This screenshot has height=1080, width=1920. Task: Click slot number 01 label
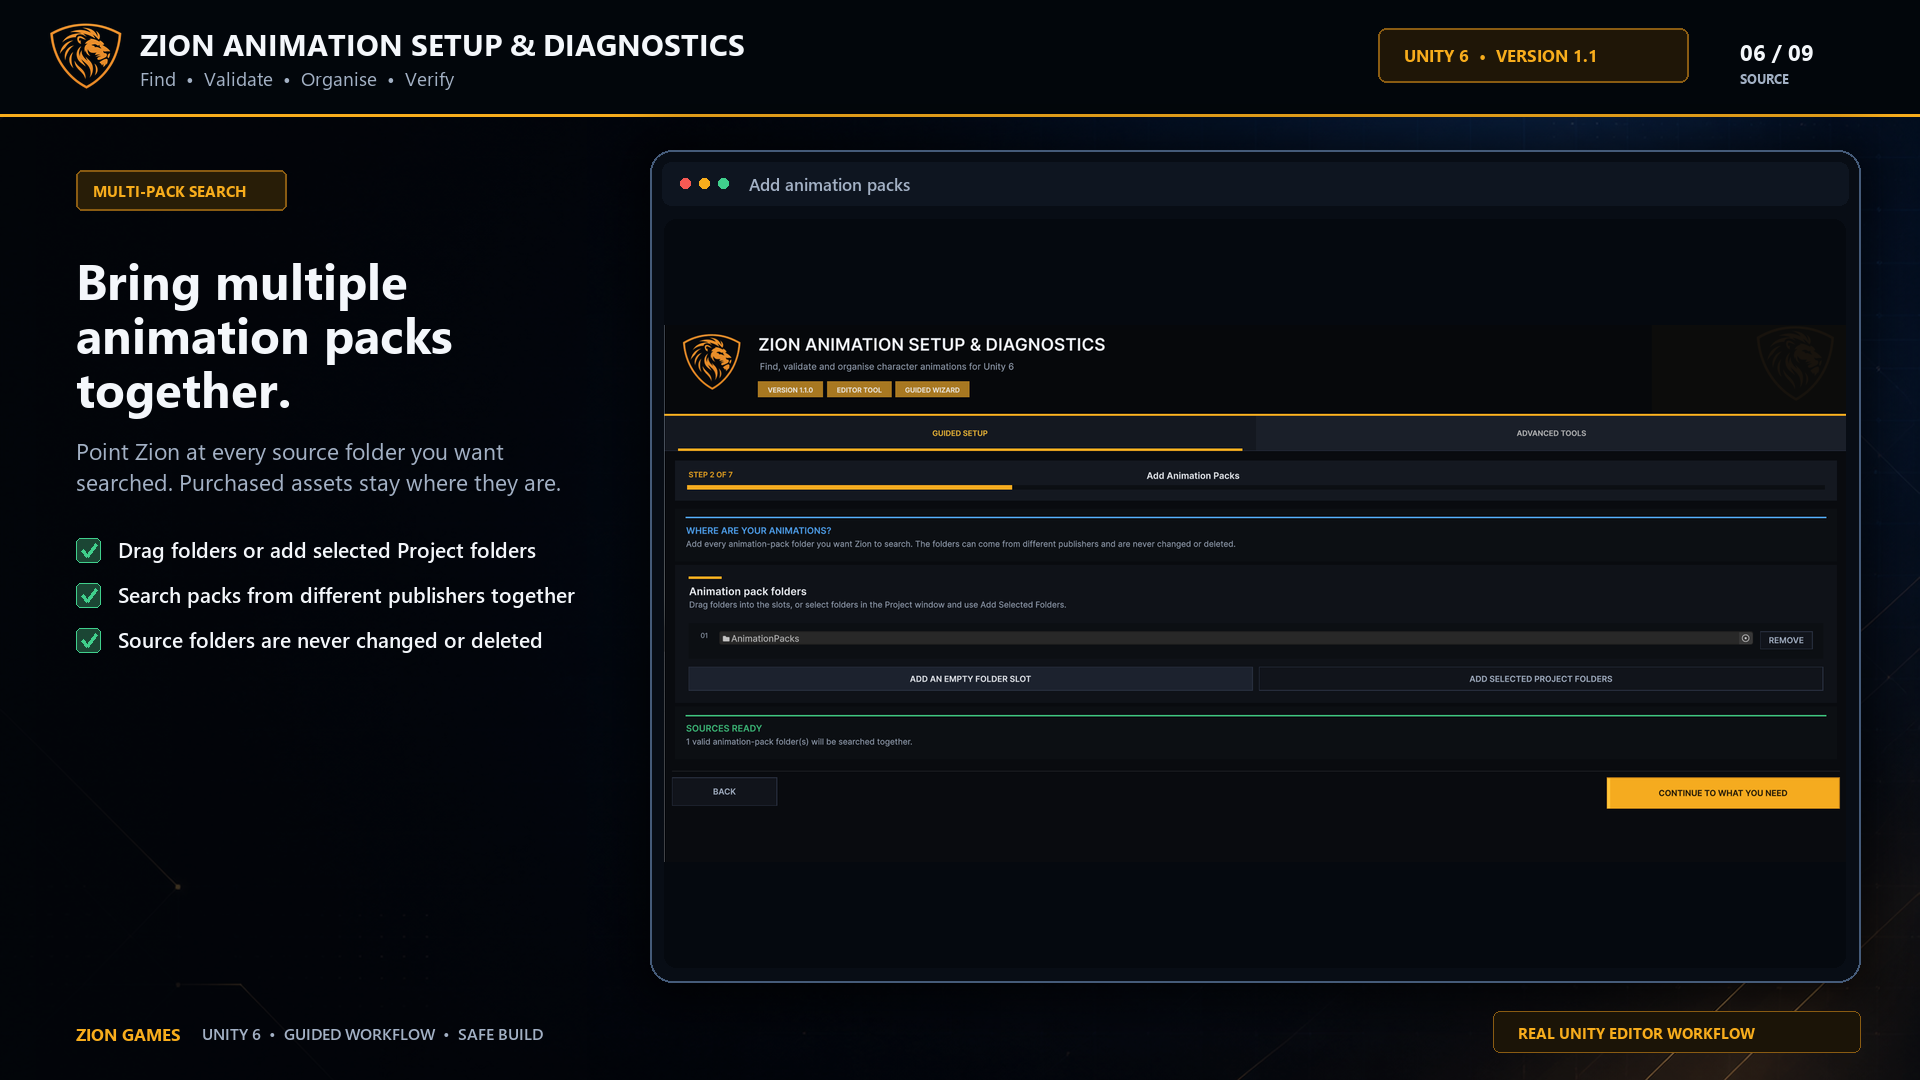coord(704,636)
